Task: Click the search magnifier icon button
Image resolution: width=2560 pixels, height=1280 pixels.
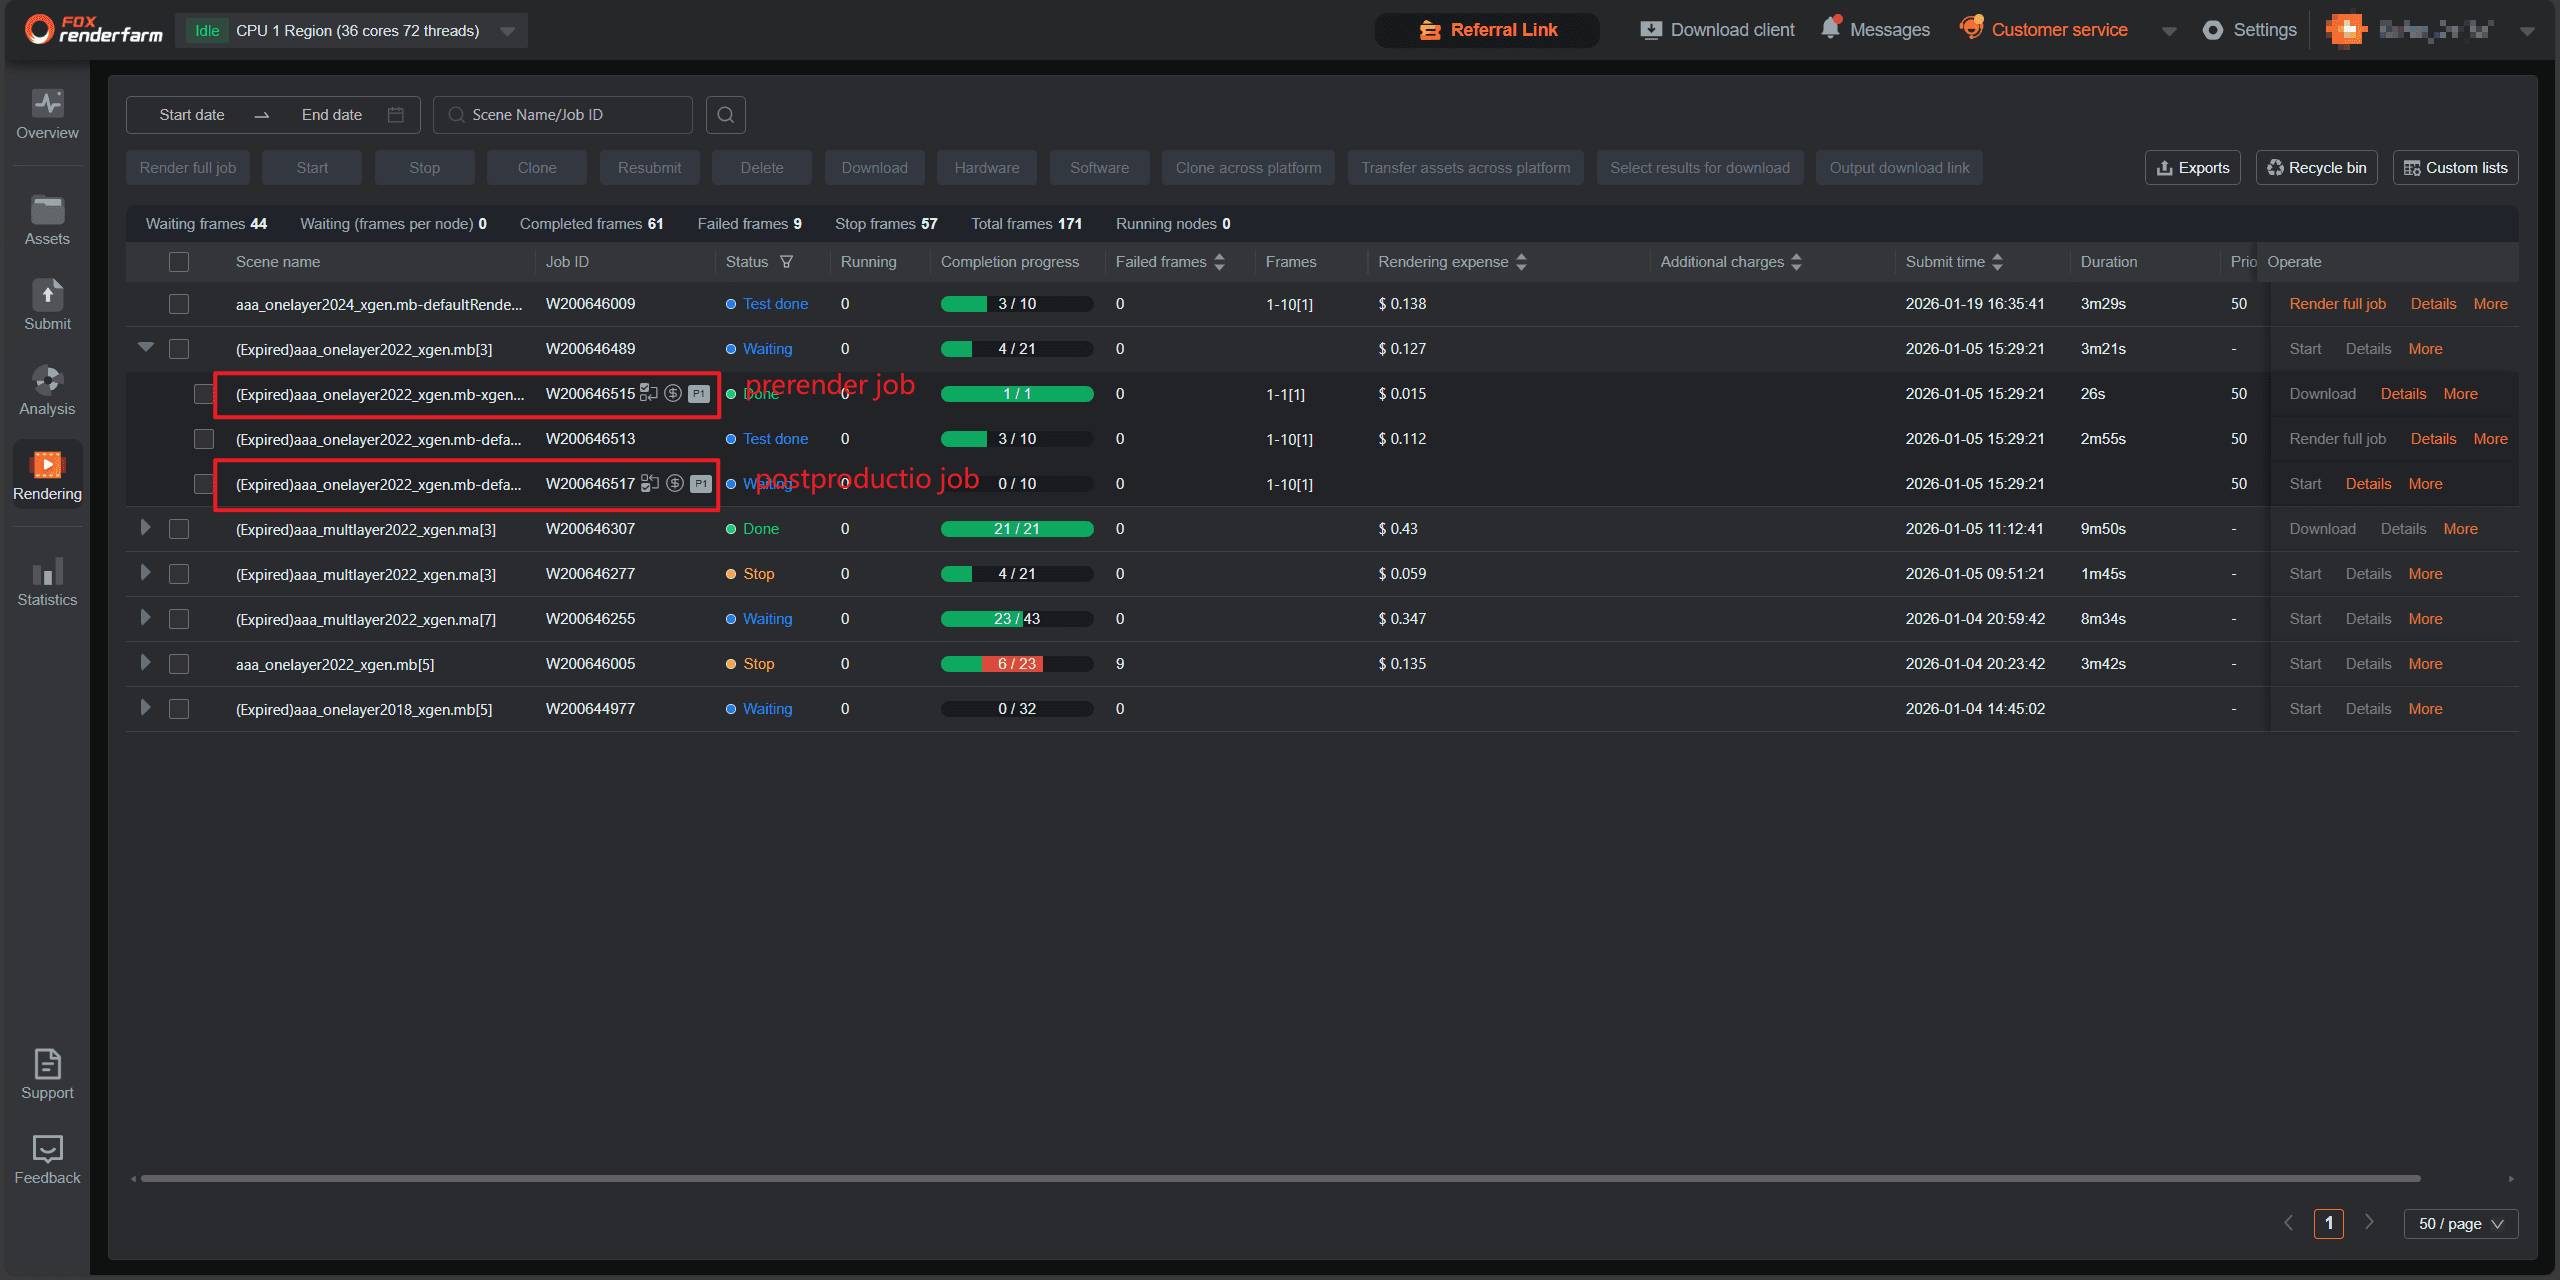Action: tap(725, 115)
